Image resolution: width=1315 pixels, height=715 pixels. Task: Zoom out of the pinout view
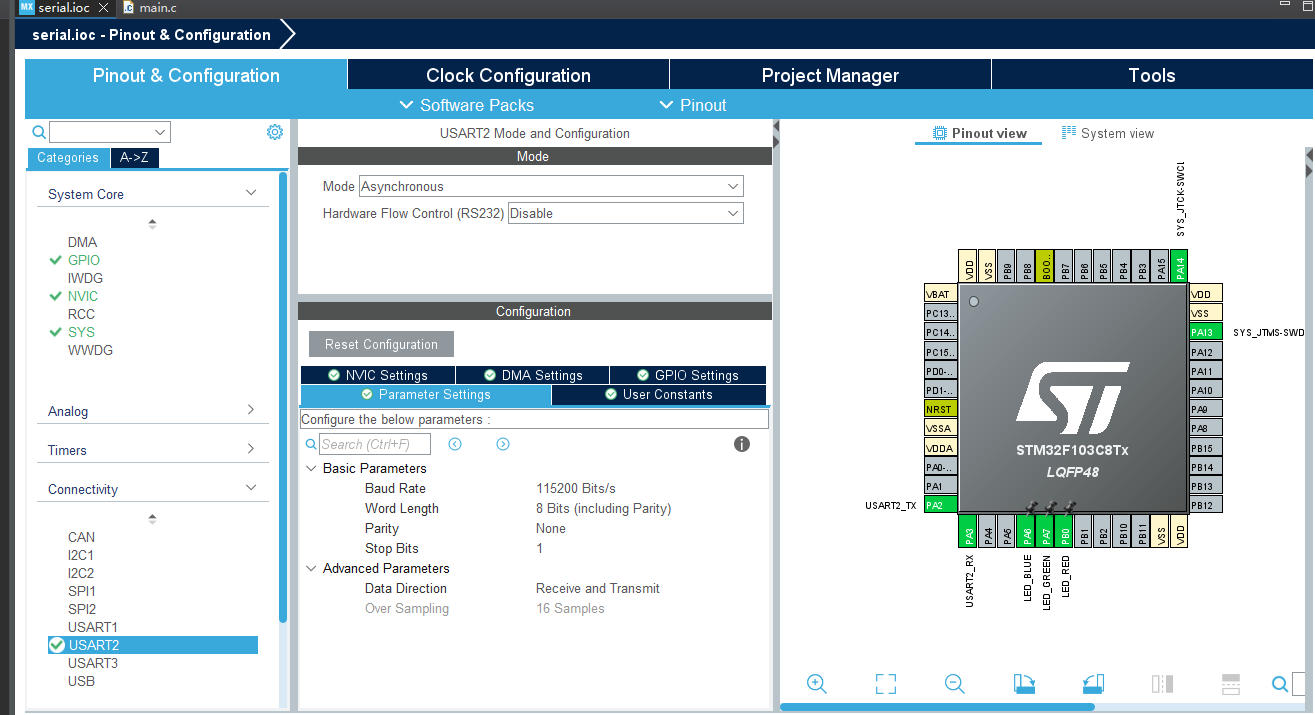[x=955, y=684]
